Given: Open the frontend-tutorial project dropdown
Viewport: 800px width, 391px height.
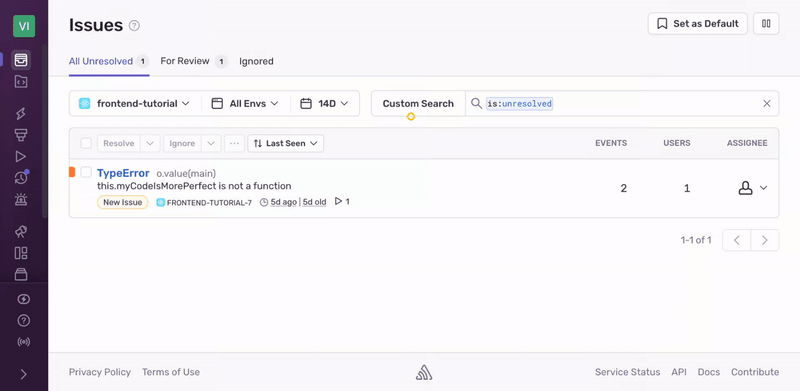Looking at the screenshot, I should (x=135, y=104).
